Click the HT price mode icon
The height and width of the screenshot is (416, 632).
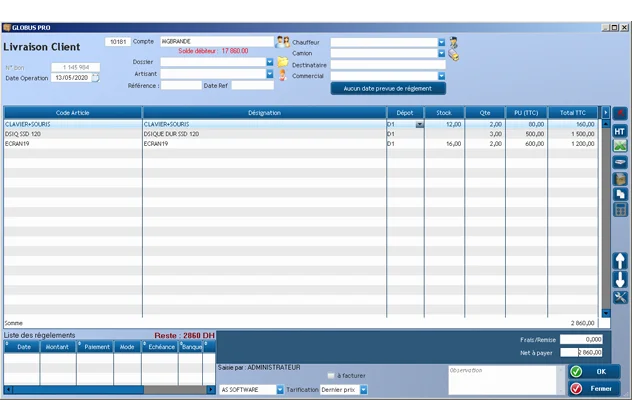pos(620,131)
